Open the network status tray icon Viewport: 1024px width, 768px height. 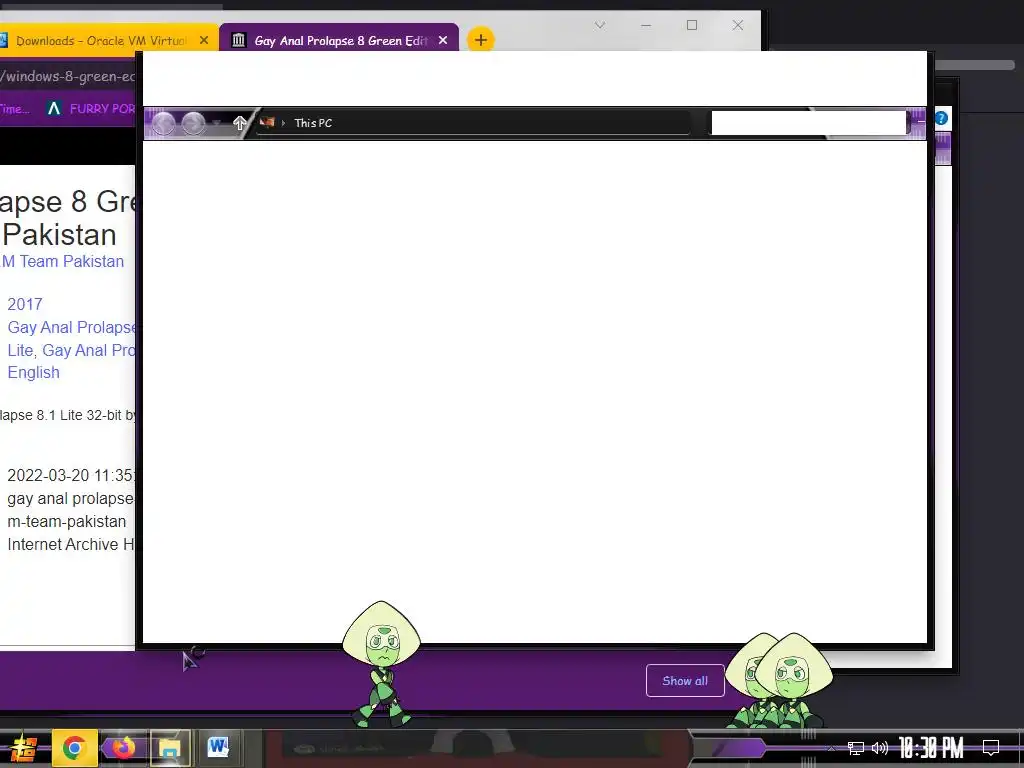click(856, 748)
